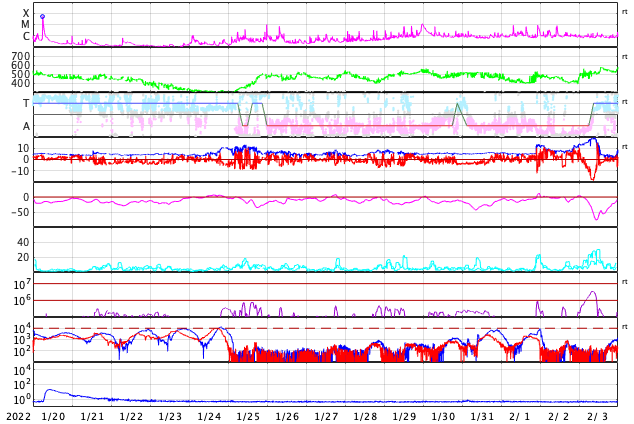Click the -10 axis label
This screenshot has width=634, height=424.
[x=20, y=171]
